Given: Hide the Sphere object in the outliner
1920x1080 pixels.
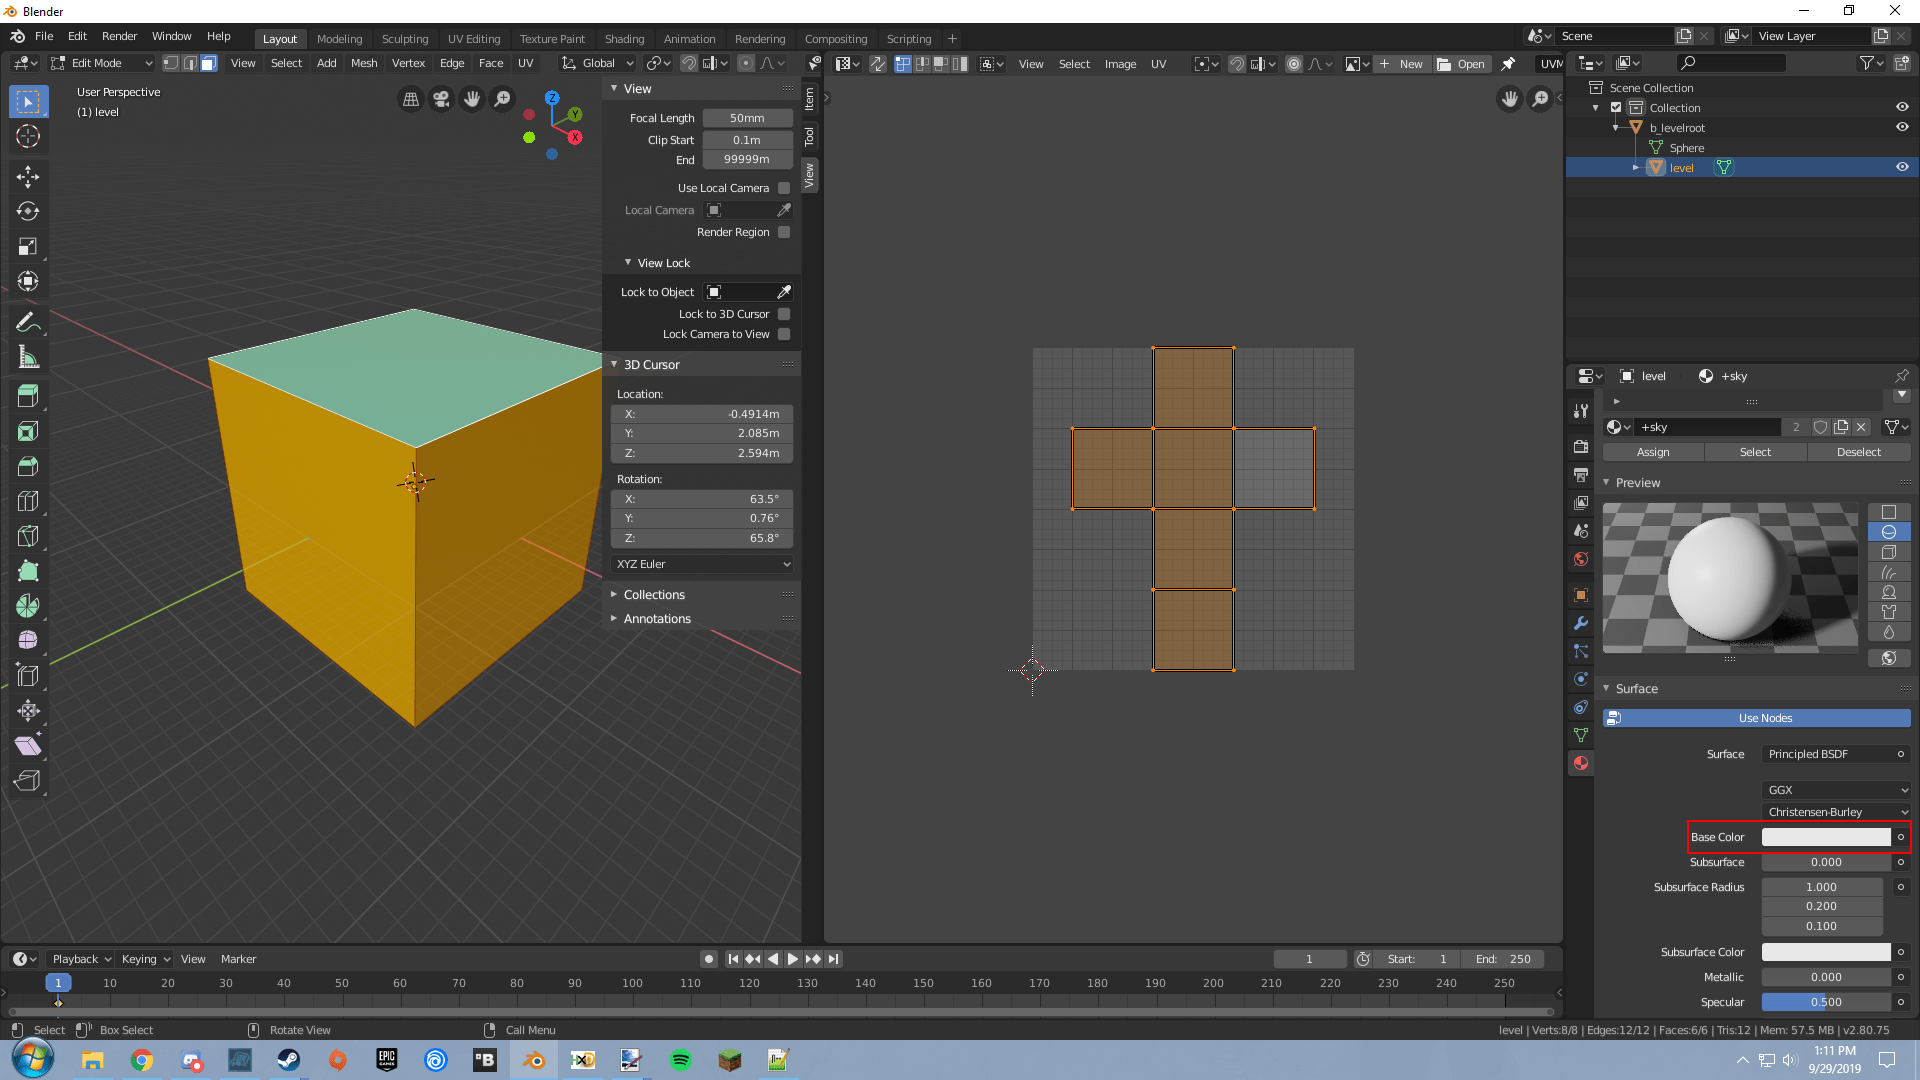Looking at the screenshot, I should (x=1902, y=147).
